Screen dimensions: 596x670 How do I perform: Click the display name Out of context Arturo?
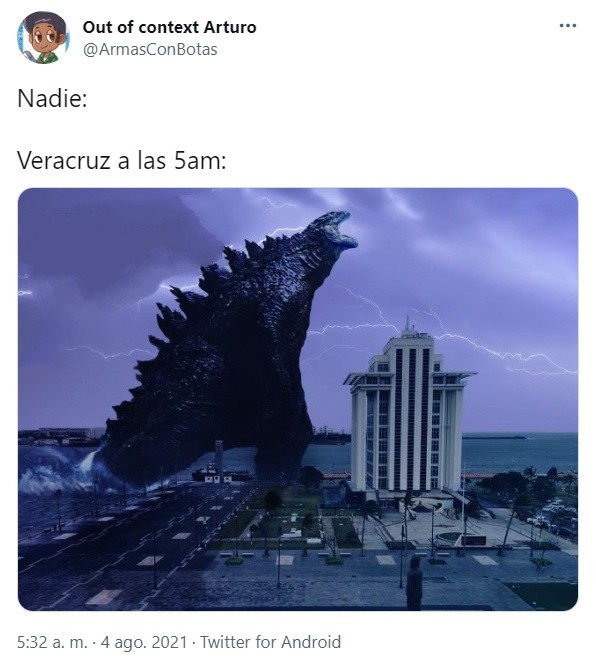(x=169, y=27)
